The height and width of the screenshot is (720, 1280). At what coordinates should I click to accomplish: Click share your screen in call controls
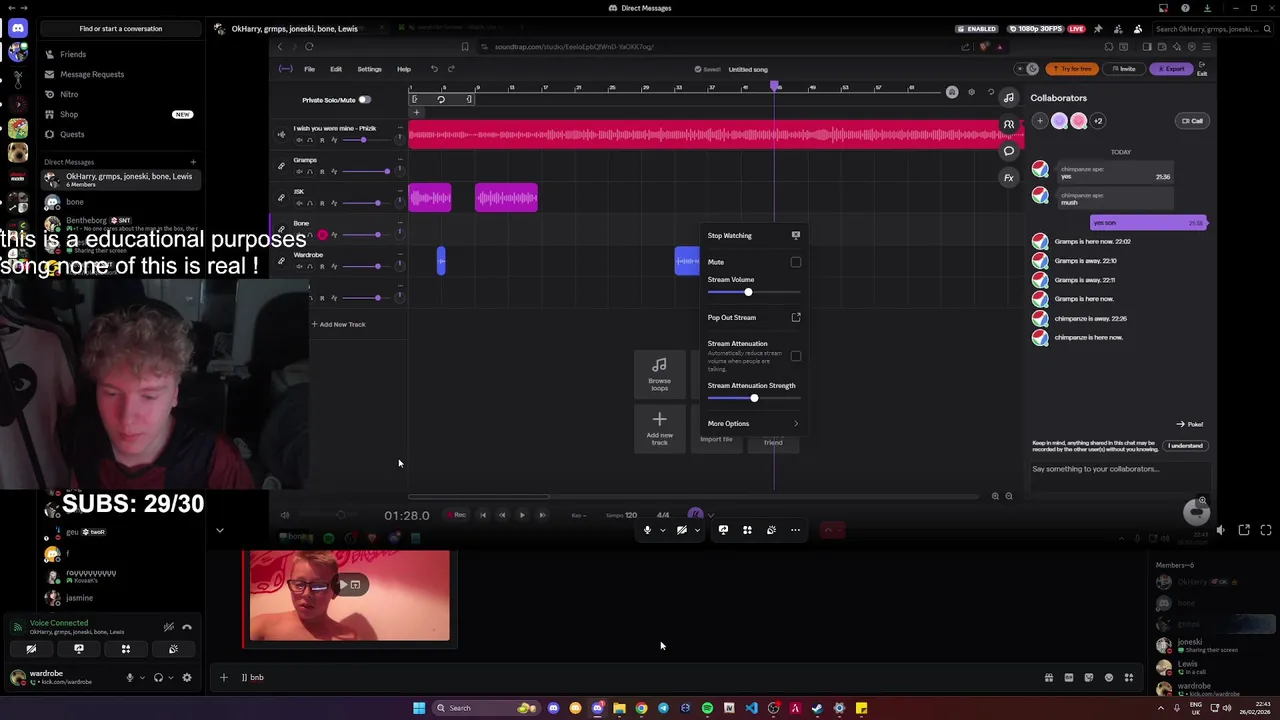coord(723,530)
